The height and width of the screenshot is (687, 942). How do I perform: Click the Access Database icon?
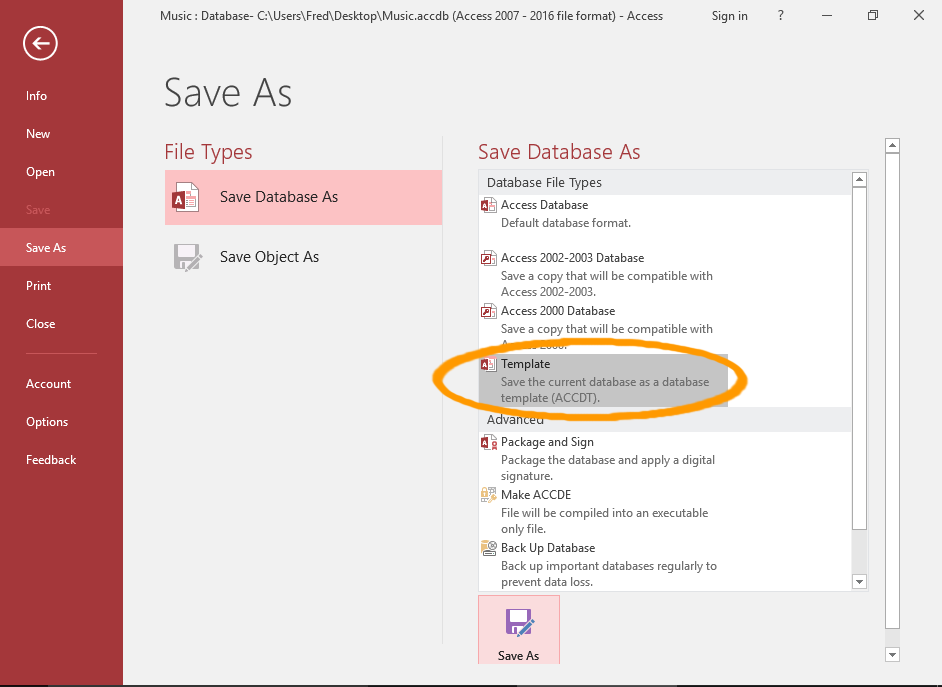tap(488, 205)
